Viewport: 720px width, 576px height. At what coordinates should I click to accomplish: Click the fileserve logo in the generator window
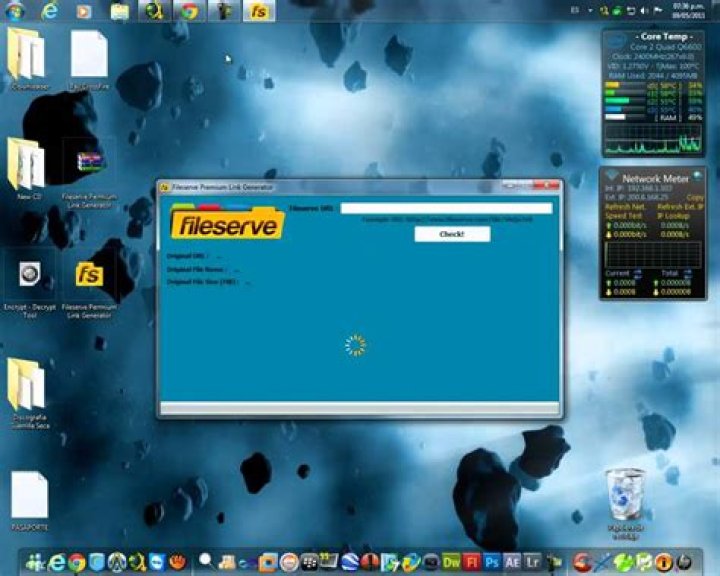pos(227,223)
